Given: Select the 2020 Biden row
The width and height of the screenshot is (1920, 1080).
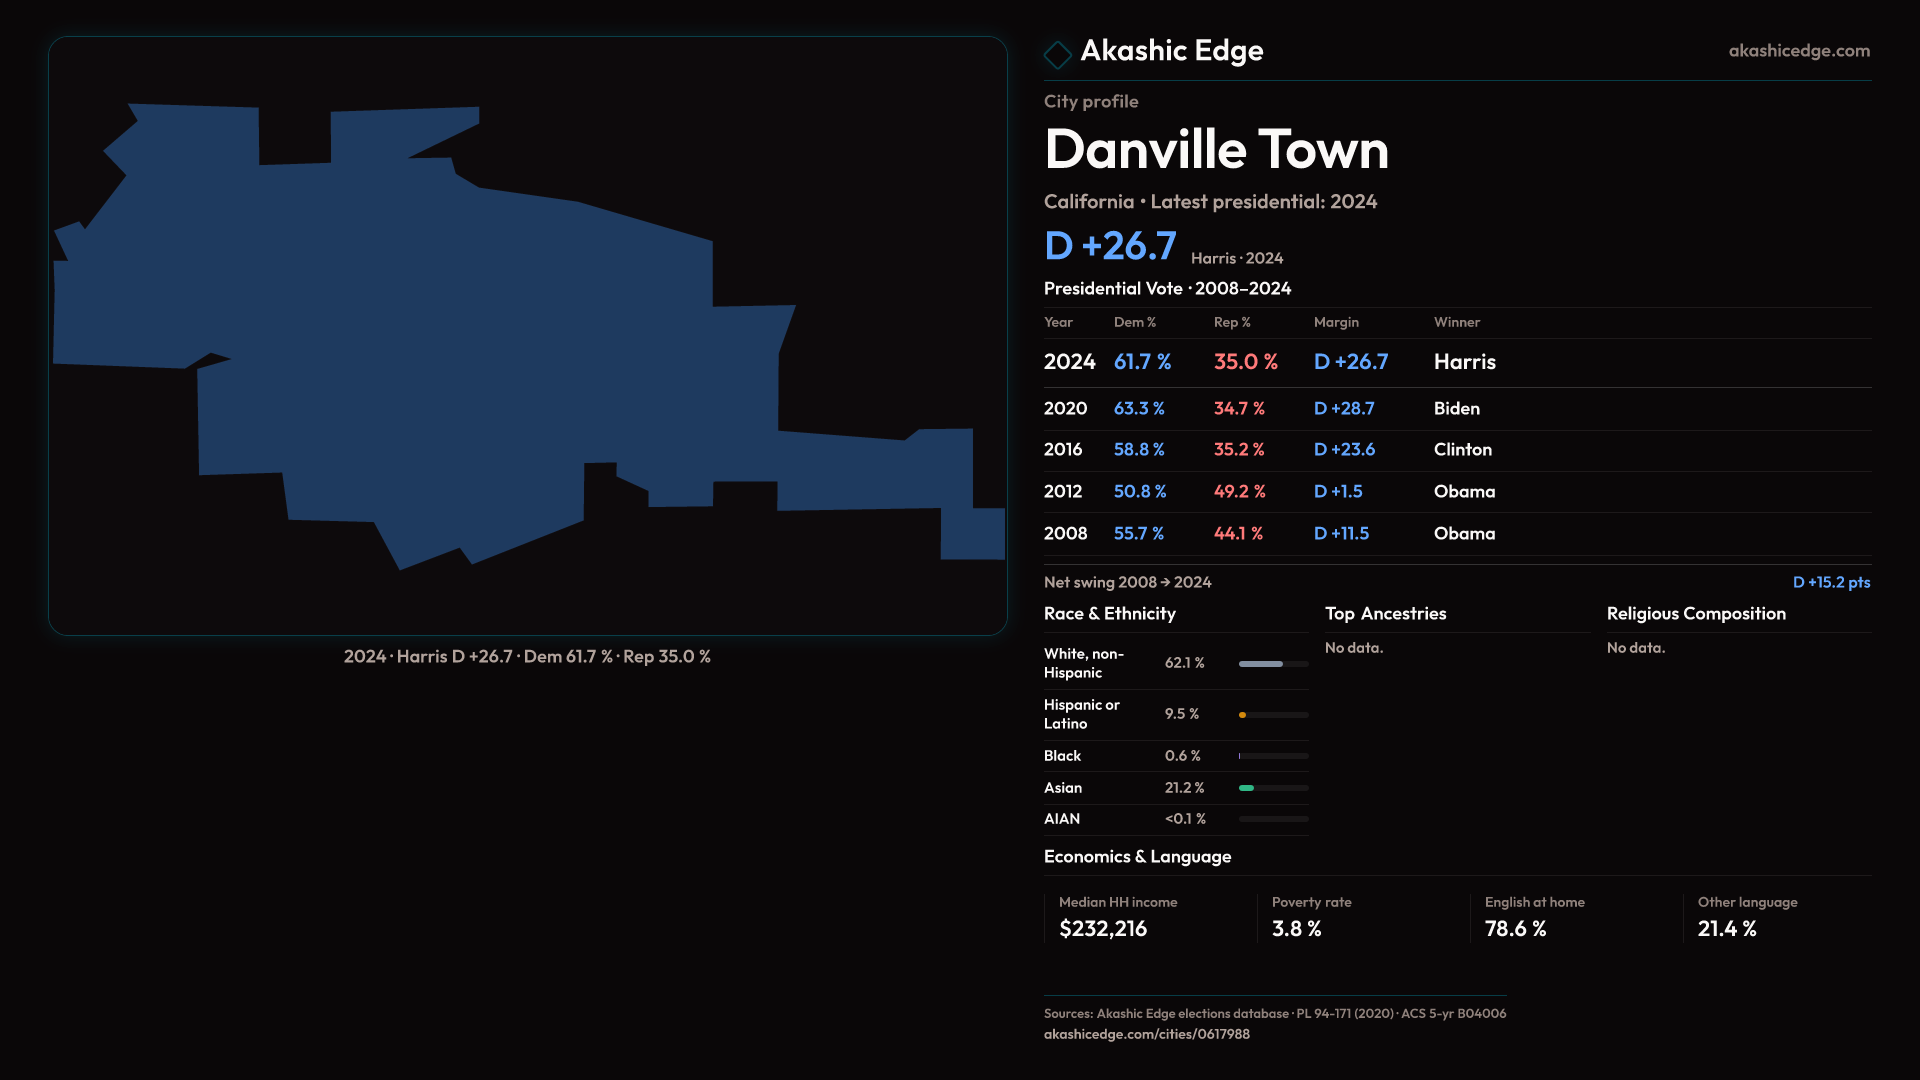Looking at the screenshot, I should (1456, 409).
